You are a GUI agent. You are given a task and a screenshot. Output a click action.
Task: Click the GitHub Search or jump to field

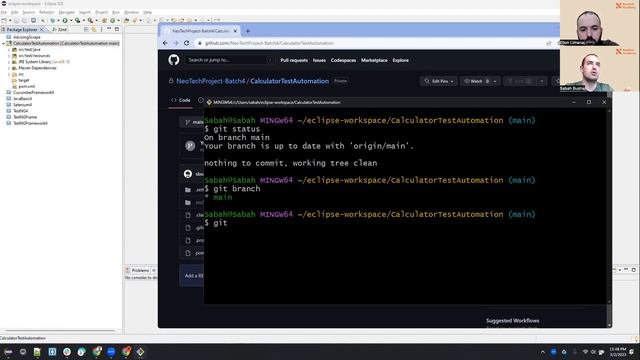tap(229, 60)
